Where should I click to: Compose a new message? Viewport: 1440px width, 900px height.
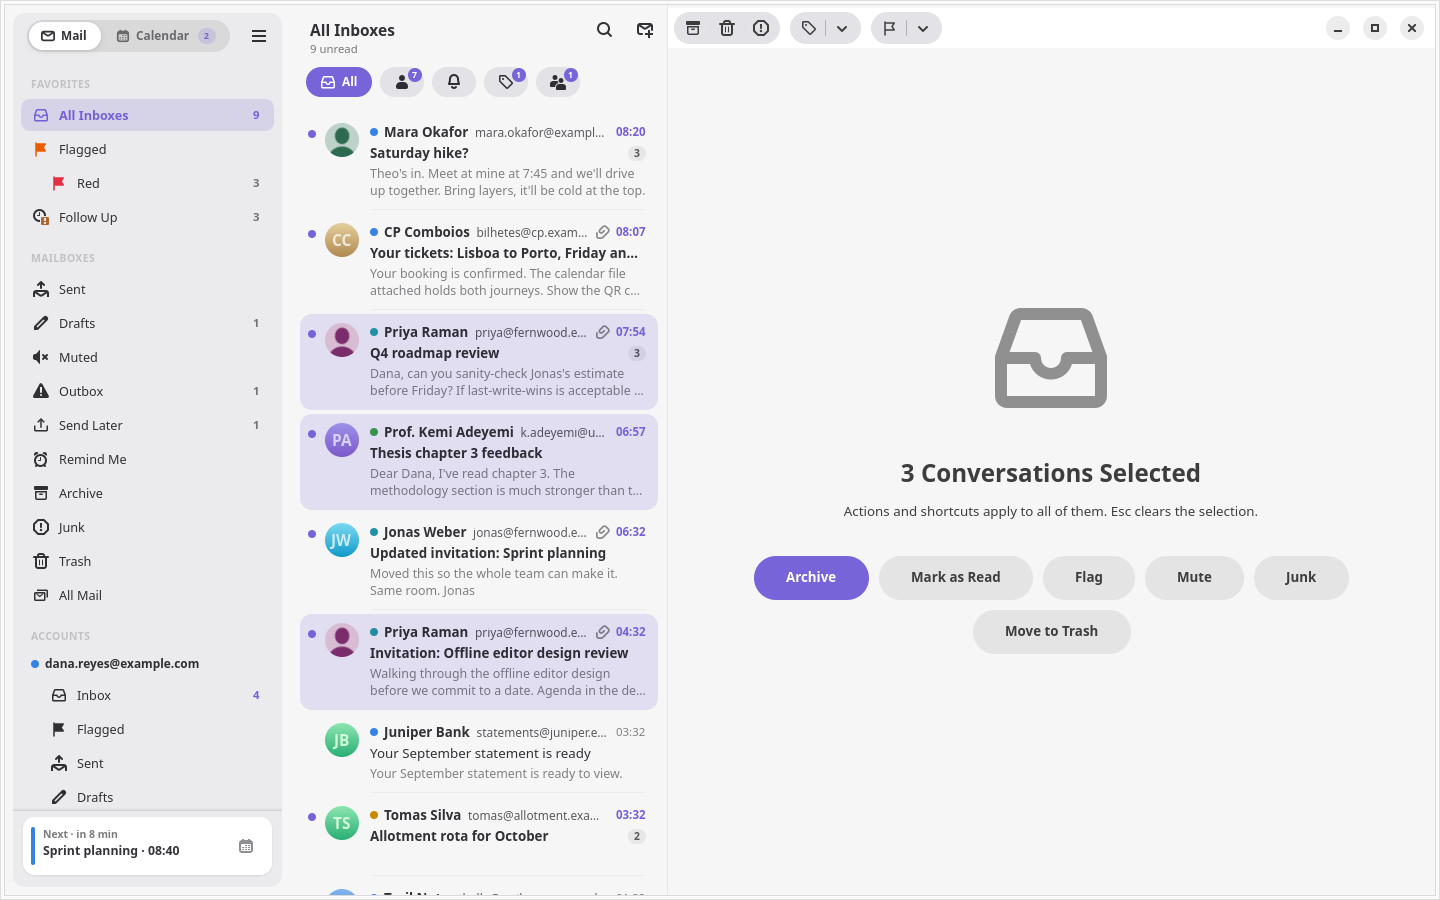tap(645, 30)
